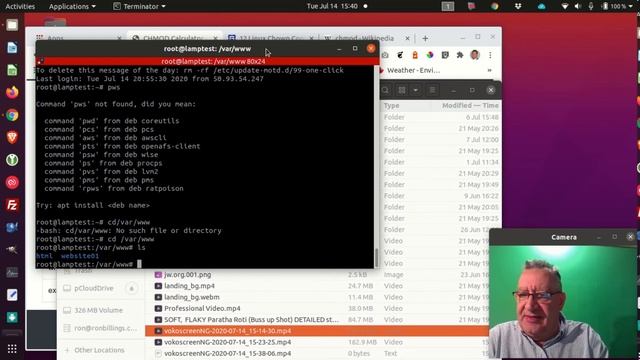Open the volume indicator in top bar

pyautogui.click(x=578, y=6)
